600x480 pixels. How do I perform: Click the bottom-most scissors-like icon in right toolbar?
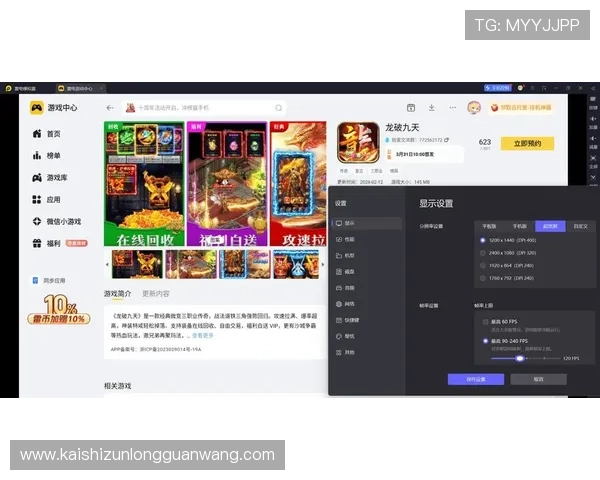[593, 177]
